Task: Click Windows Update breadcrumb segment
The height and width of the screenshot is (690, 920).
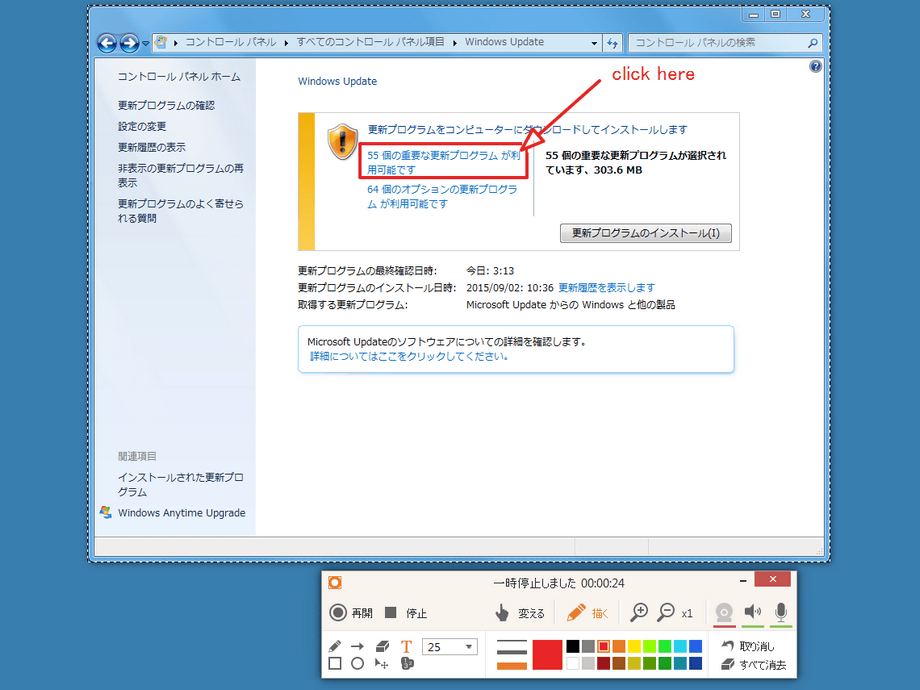Action: 504,42
